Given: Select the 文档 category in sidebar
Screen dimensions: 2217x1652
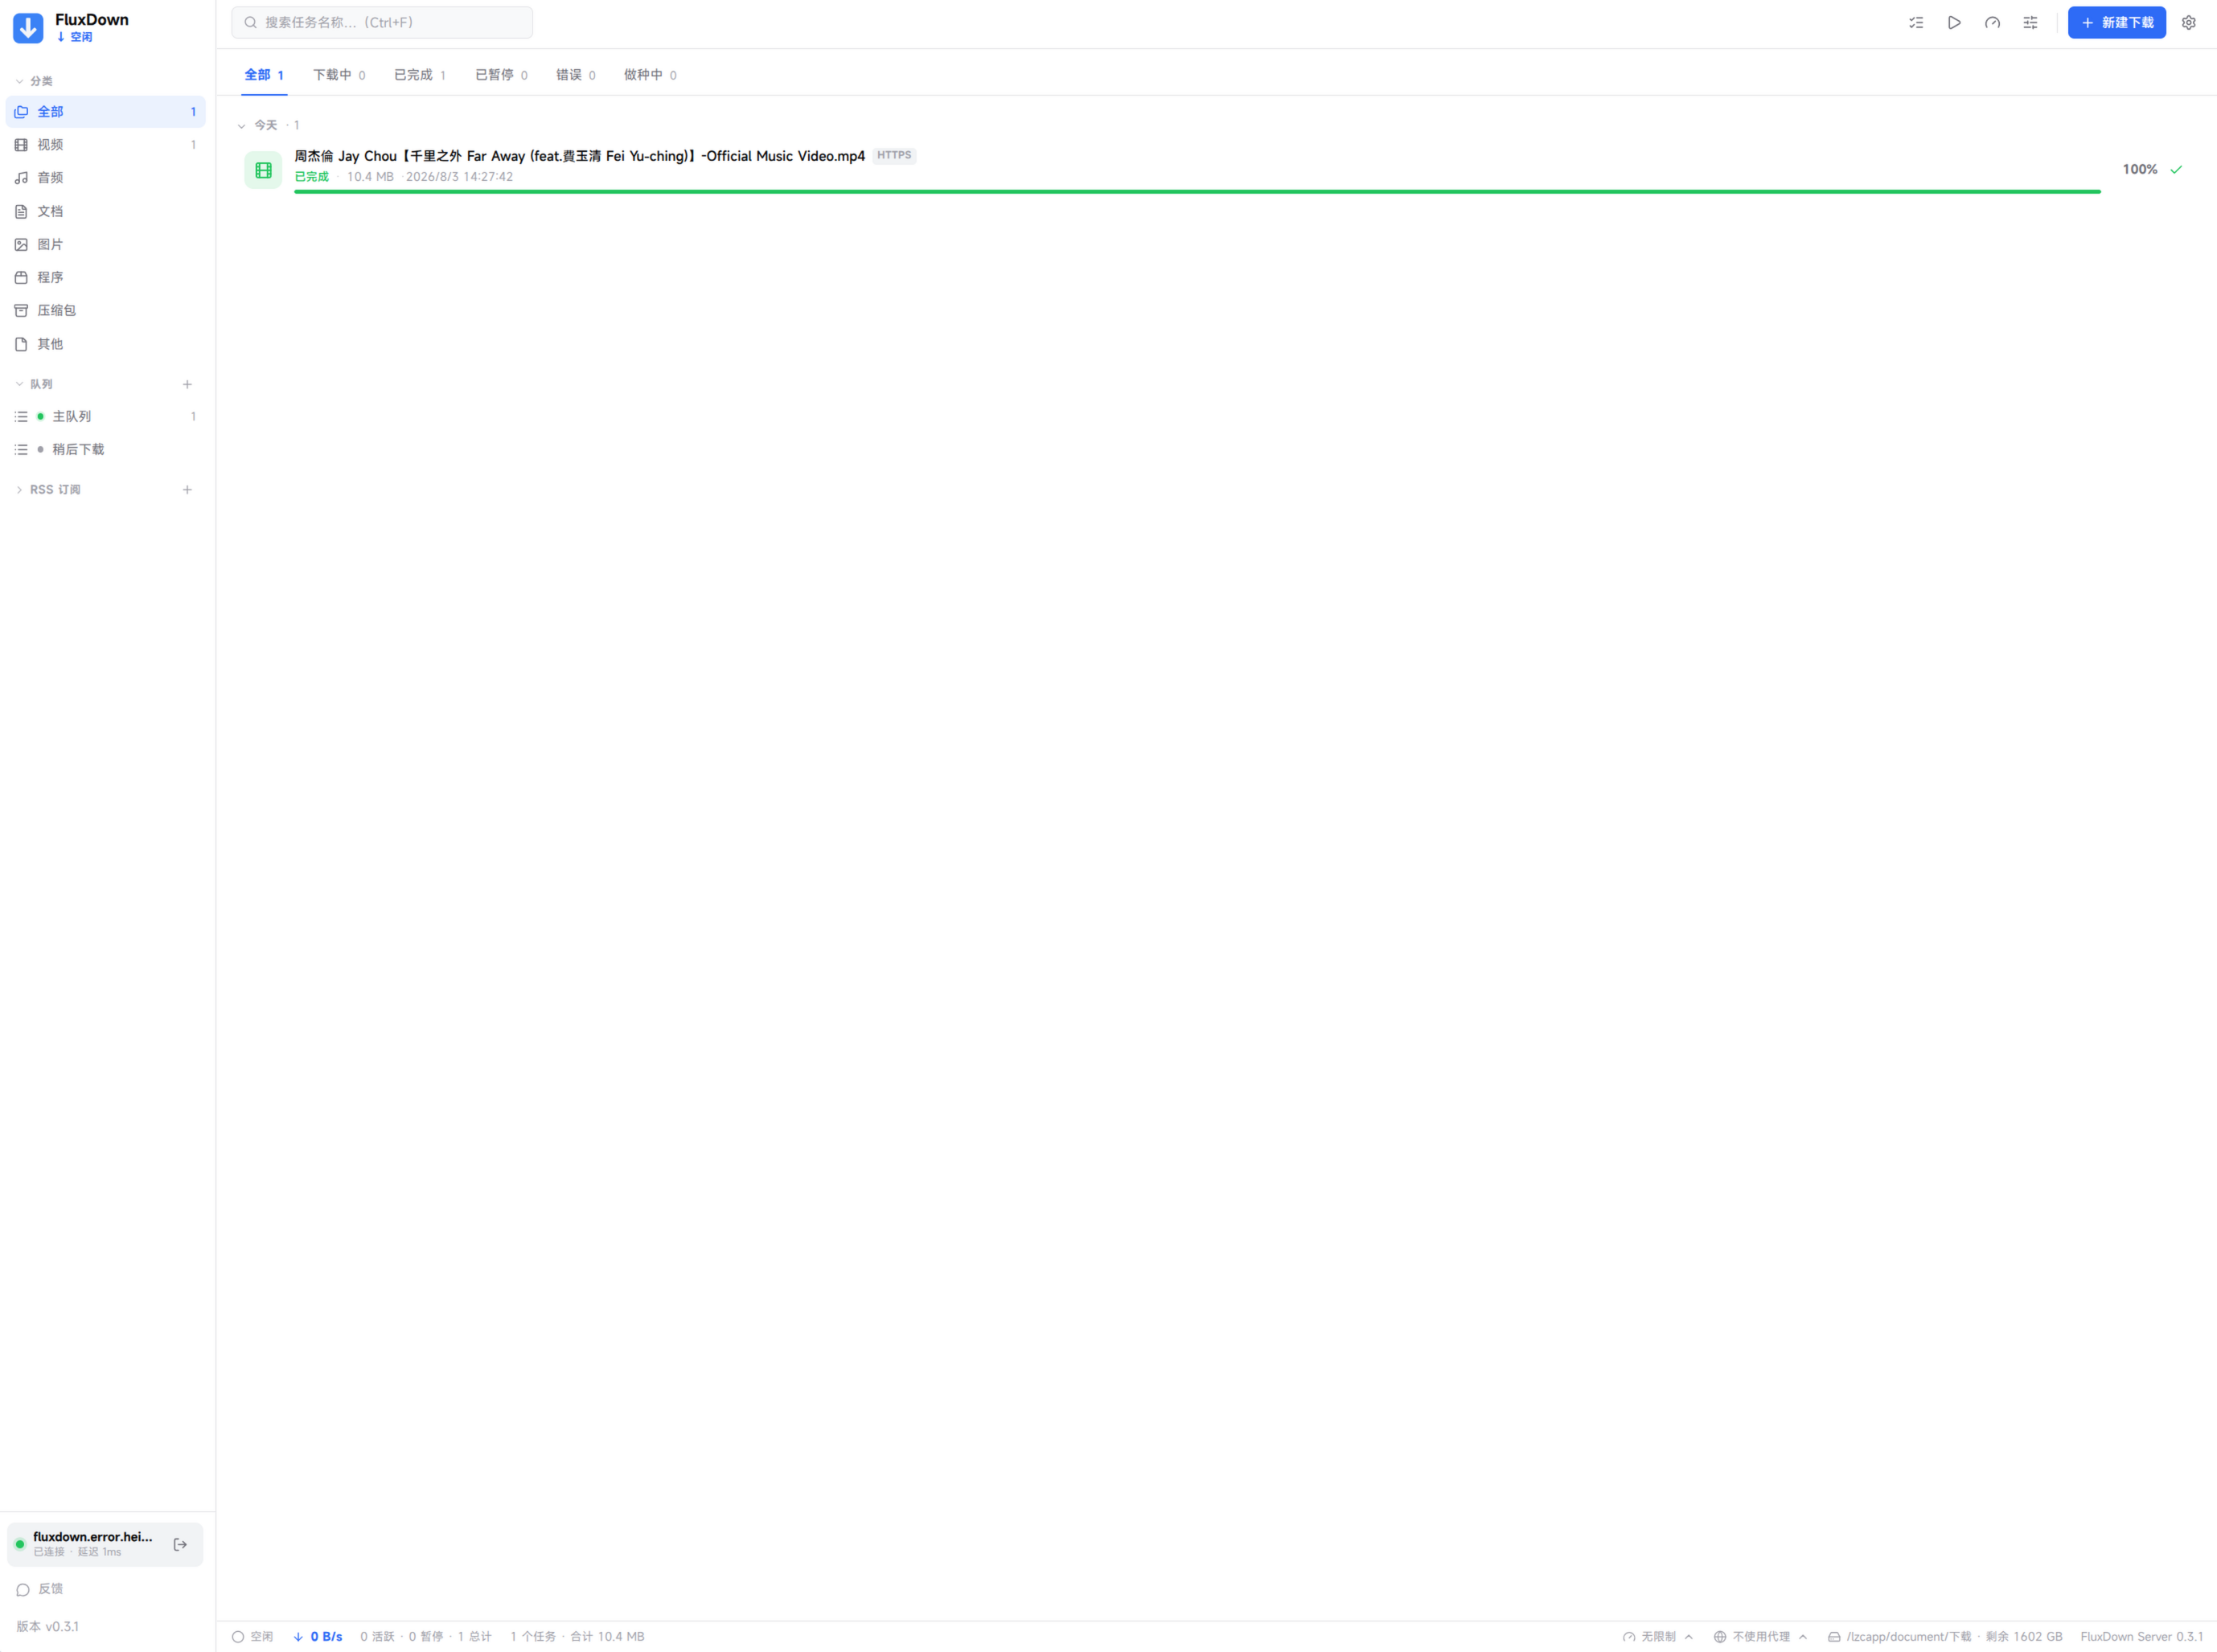Looking at the screenshot, I should point(105,211).
